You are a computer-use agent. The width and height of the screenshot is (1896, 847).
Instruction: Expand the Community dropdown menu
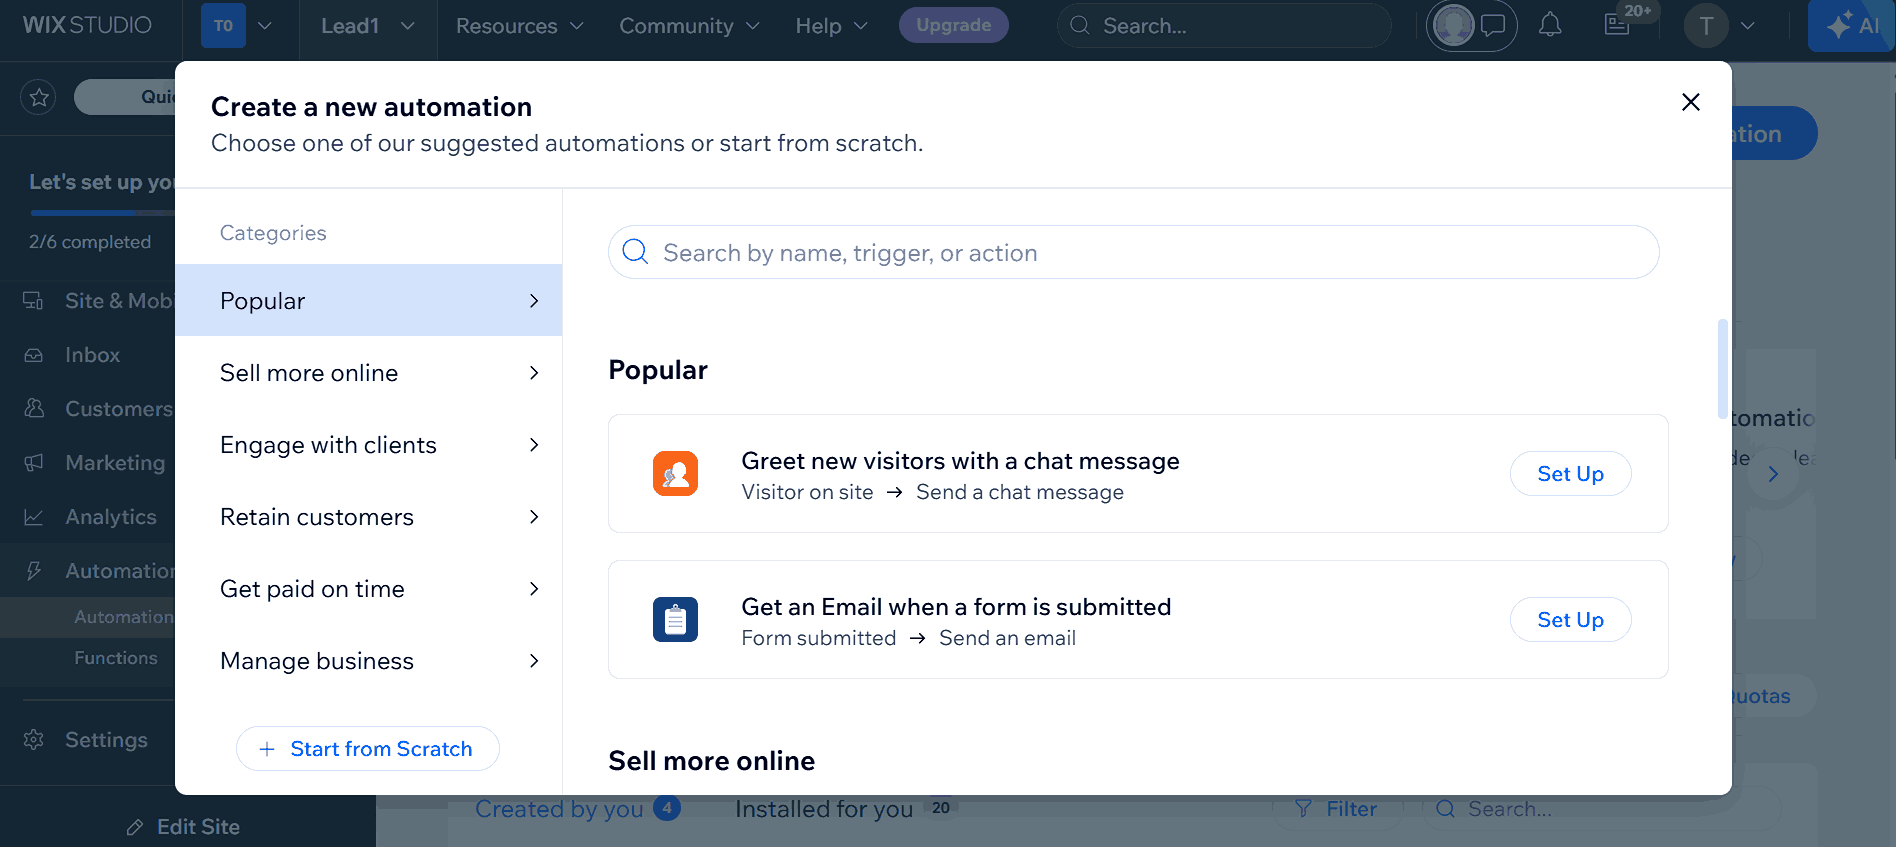(x=689, y=26)
